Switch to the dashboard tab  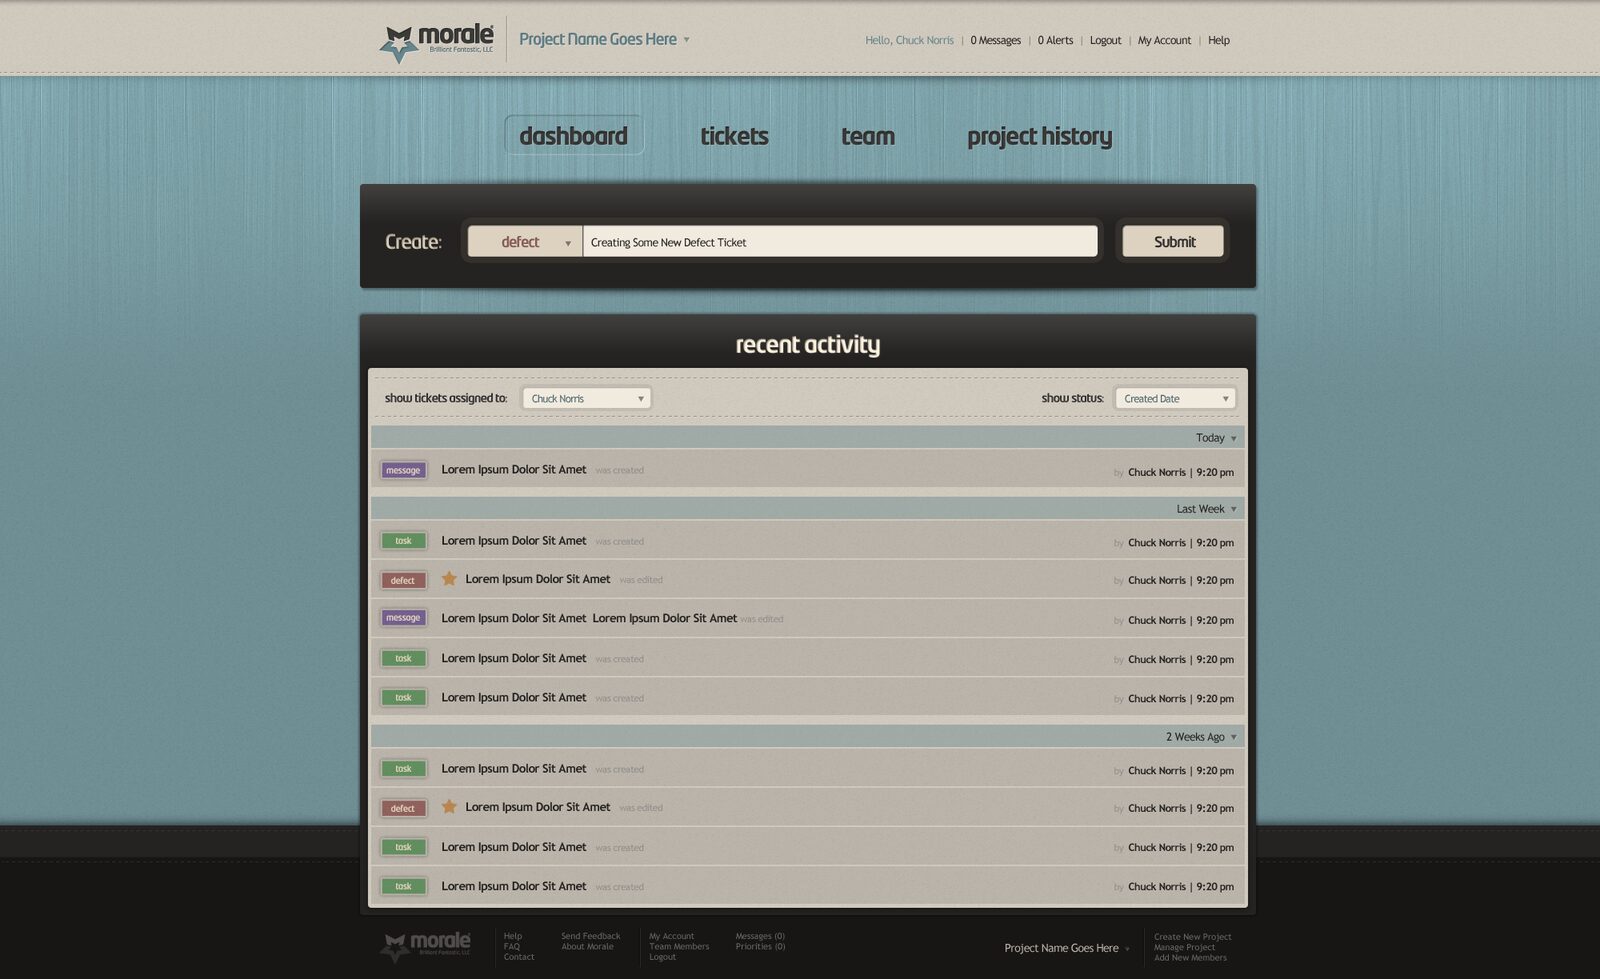(574, 135)
